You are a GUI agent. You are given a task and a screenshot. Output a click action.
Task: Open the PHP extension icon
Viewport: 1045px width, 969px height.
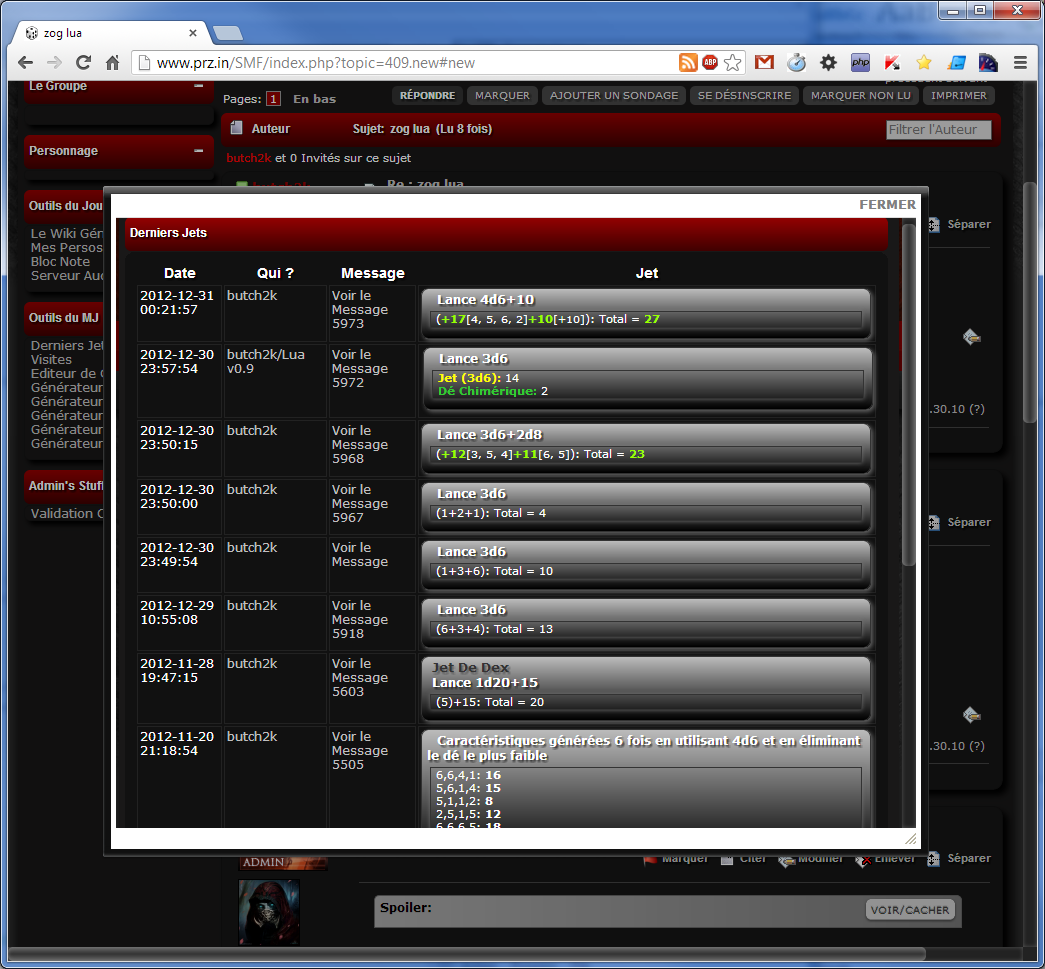860,62
